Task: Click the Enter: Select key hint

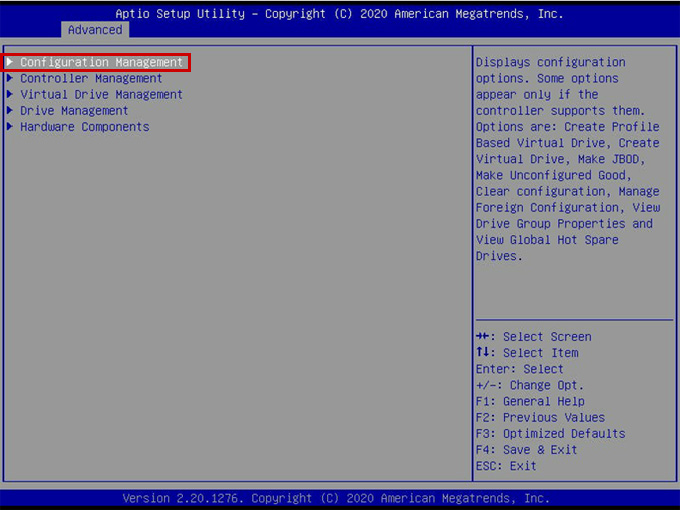Action: (520, 369)
